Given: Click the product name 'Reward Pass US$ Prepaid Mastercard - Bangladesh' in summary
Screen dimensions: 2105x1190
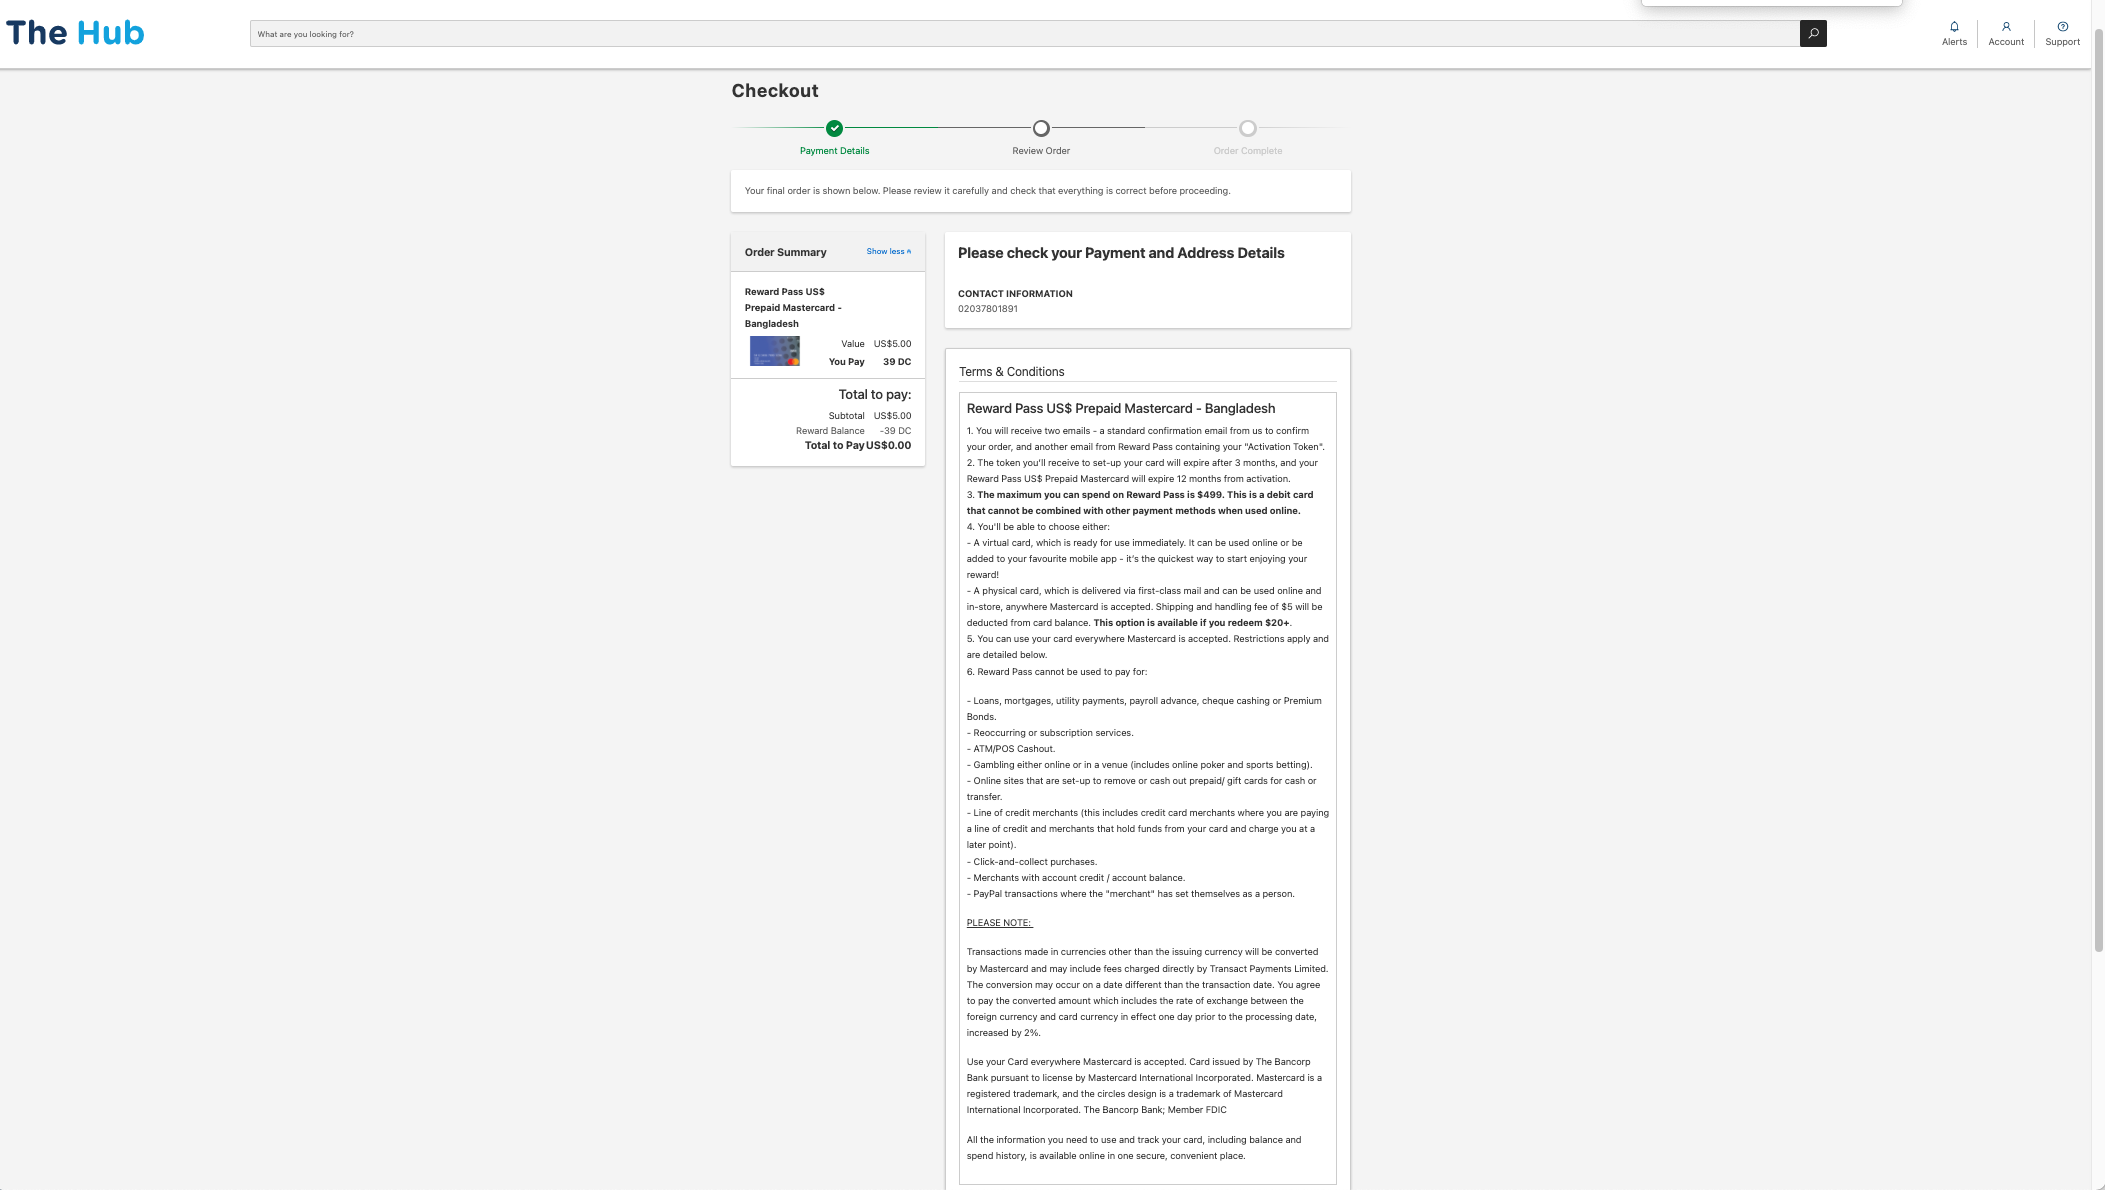Looking at the screenshot, I should [x=793, y=308].
